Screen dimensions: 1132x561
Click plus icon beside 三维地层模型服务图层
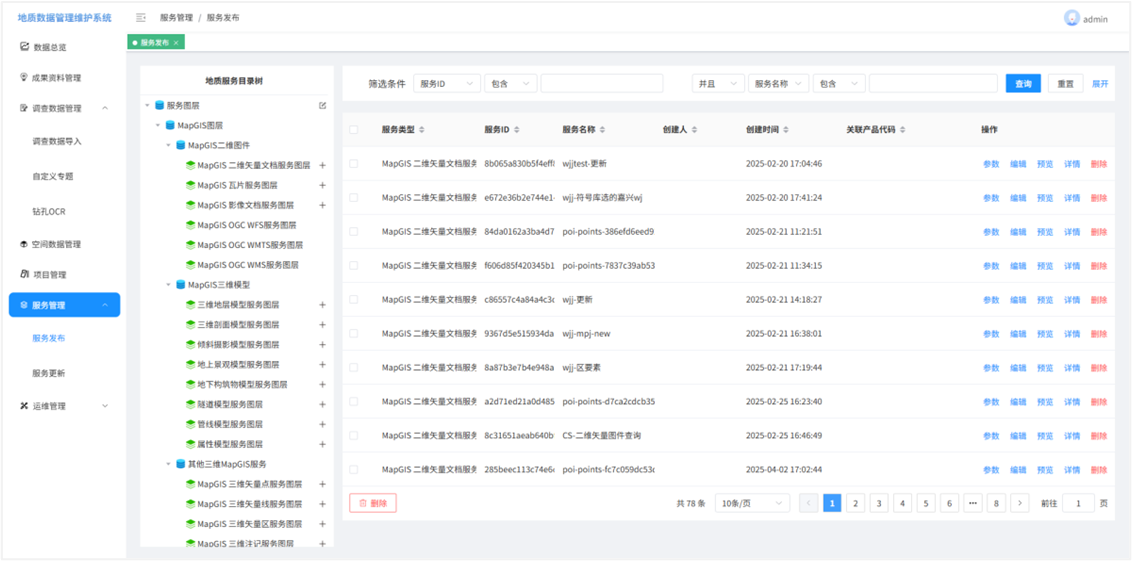coord(323,305)
